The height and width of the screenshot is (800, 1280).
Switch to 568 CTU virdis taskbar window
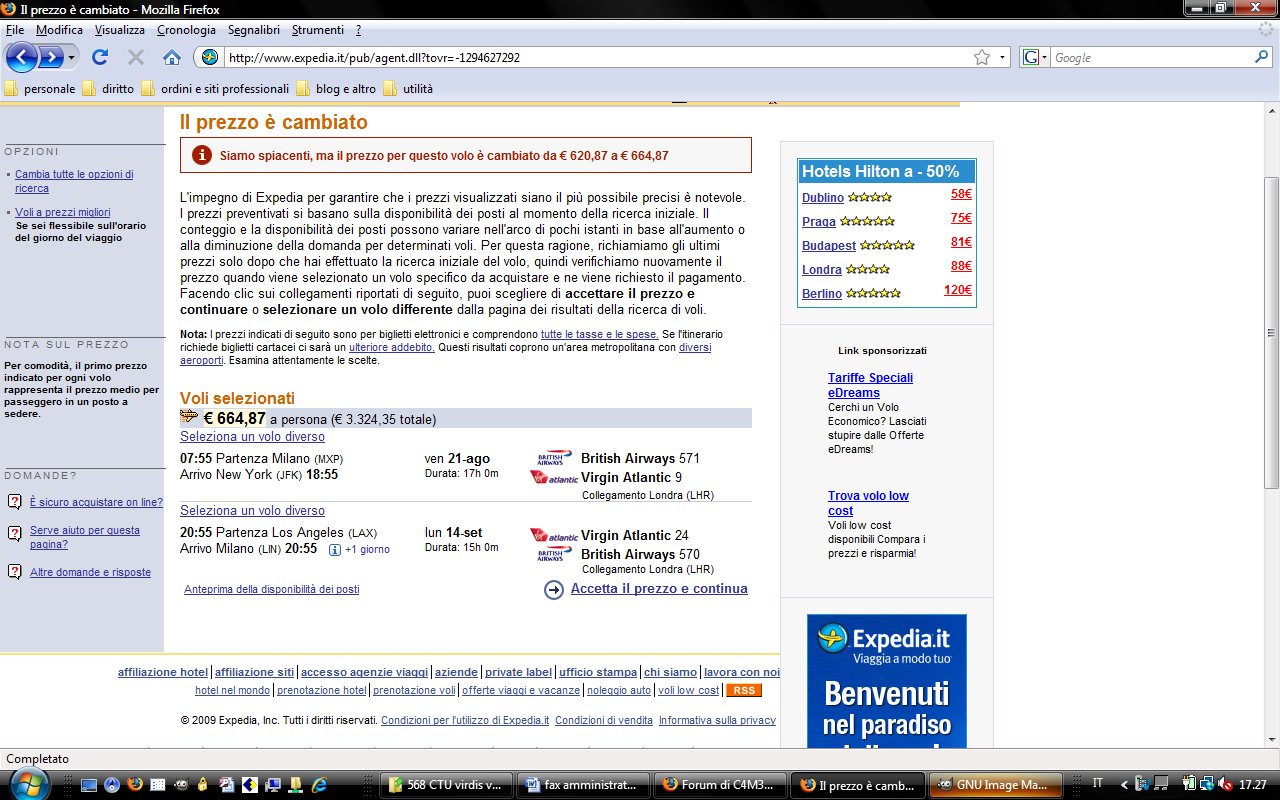pyautogui.click(x=448, y=785)
